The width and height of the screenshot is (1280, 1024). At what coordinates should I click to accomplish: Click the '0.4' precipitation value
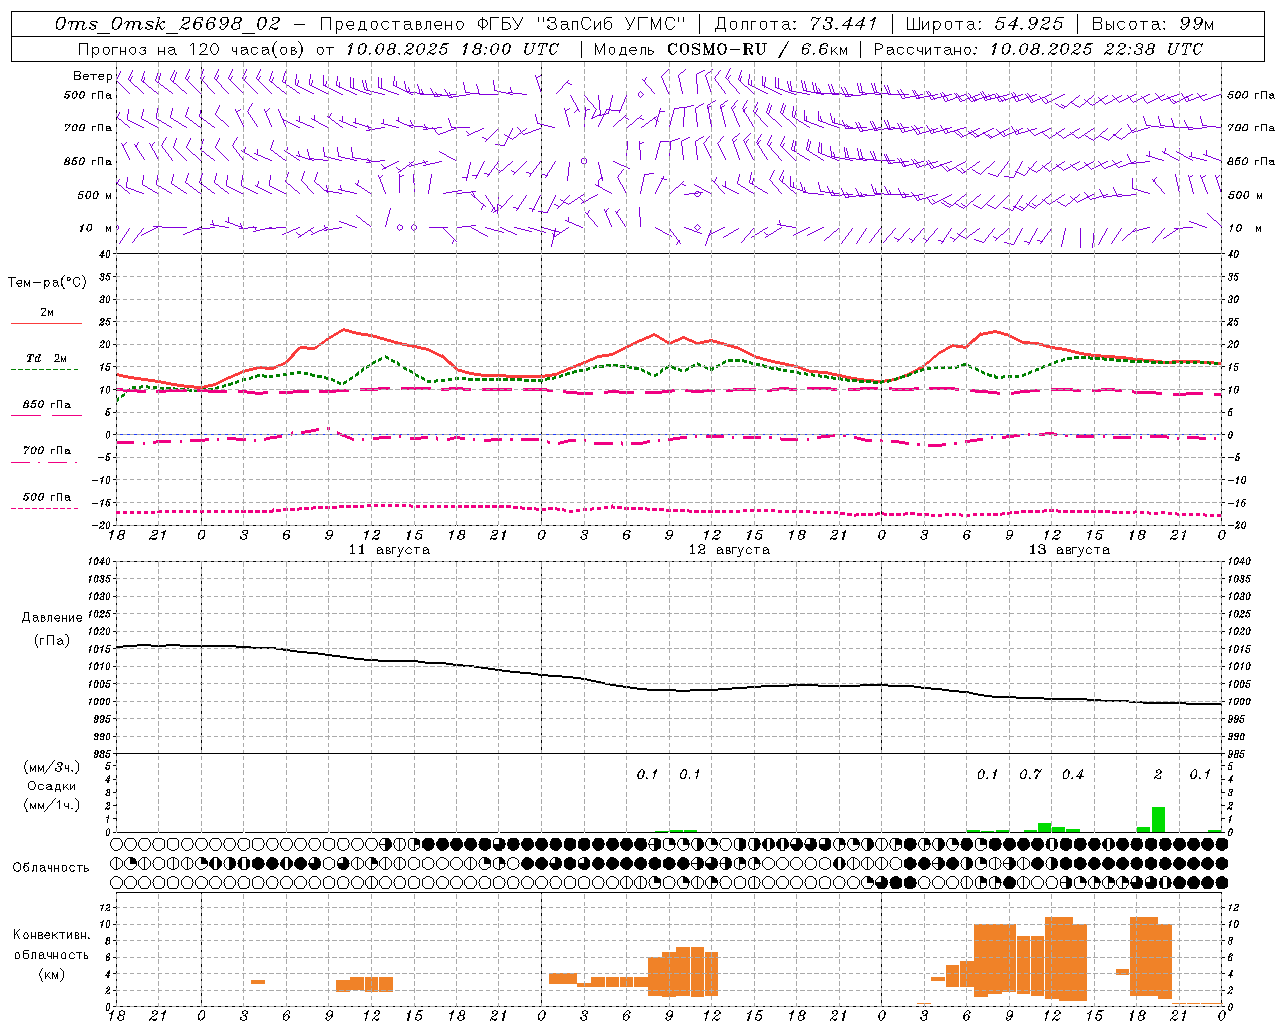[x=1073, y=774]
